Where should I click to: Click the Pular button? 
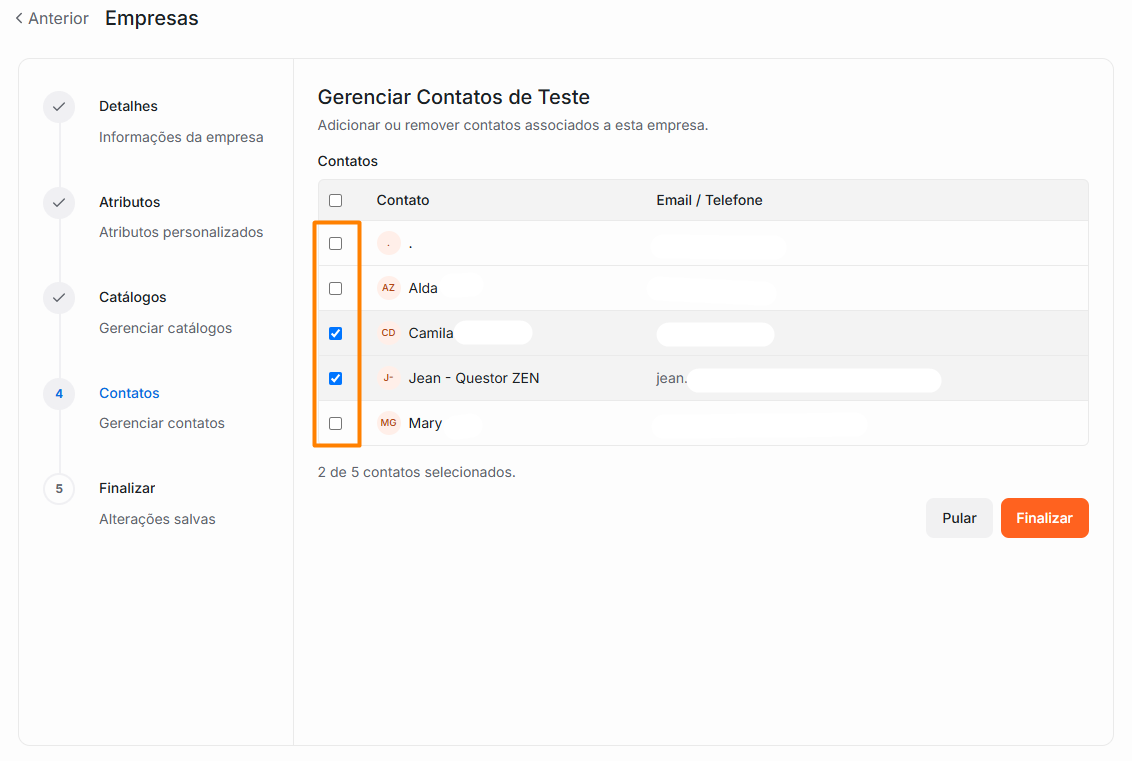(959, 518)
